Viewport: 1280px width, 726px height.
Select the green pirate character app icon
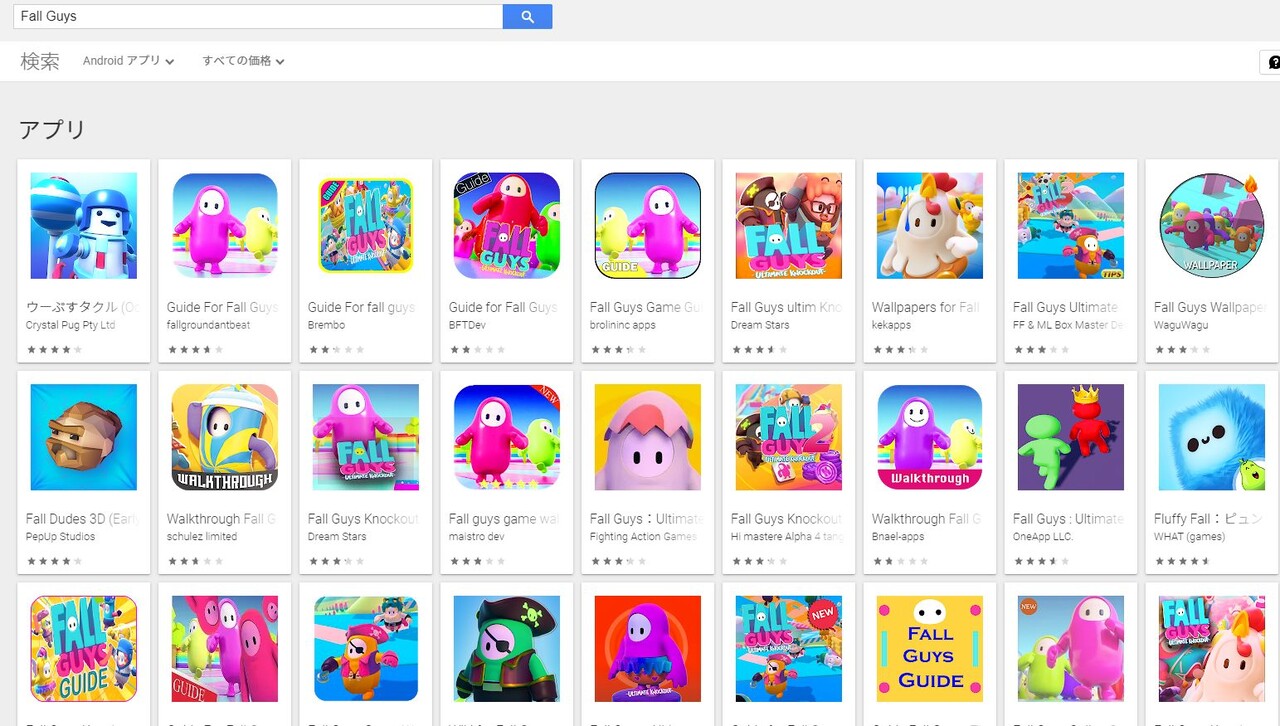coord(506,649)
